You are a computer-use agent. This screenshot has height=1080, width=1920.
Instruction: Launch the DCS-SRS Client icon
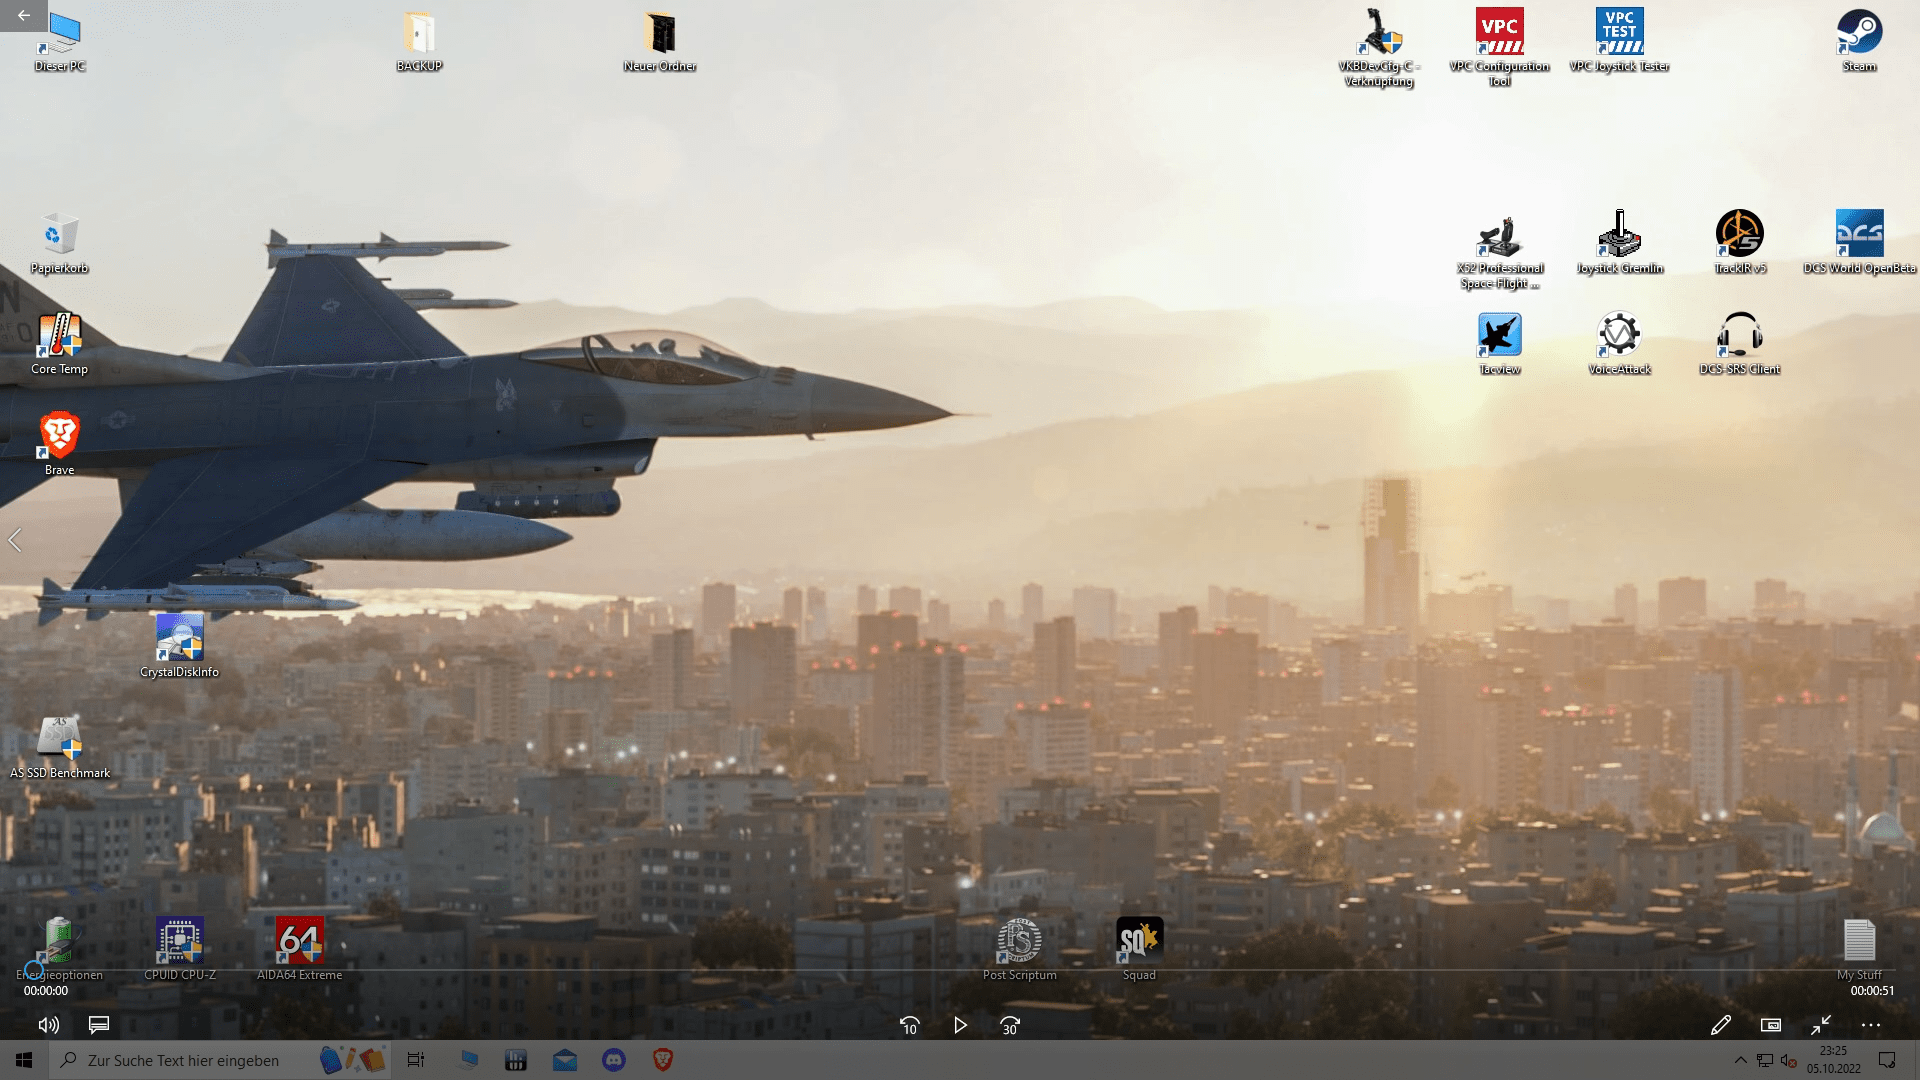(x=1739, y=344)
